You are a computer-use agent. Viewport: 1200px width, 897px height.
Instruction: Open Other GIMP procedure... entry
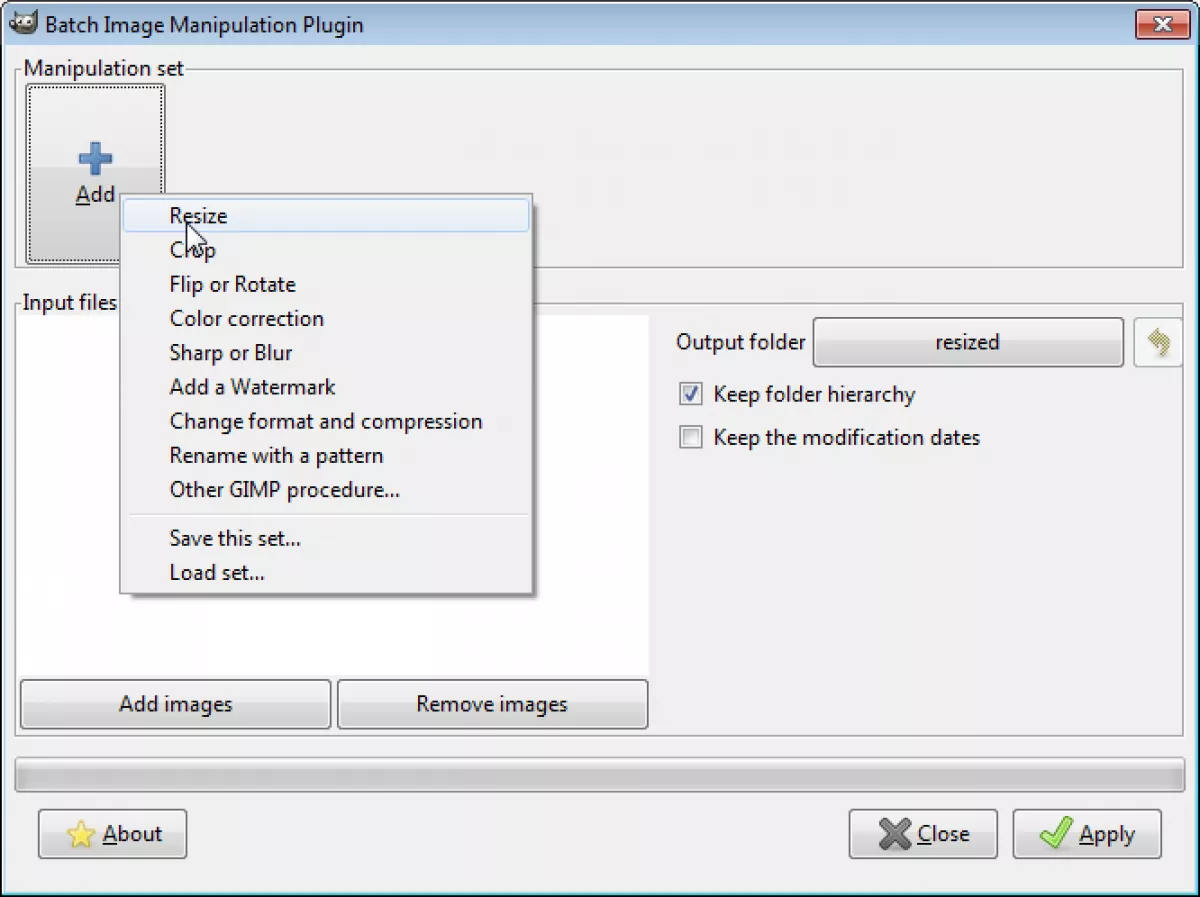[326, 490]
